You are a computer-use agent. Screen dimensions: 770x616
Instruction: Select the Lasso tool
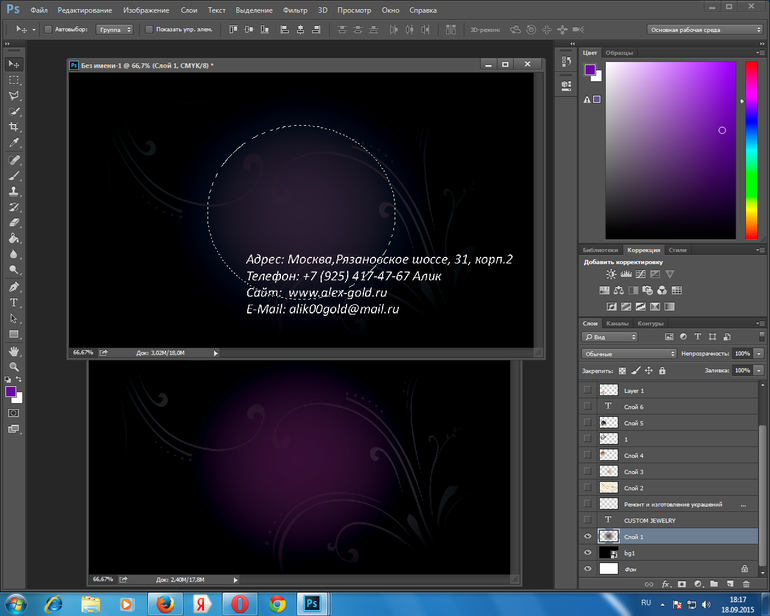pyautogui.click(x=14, y=95)
